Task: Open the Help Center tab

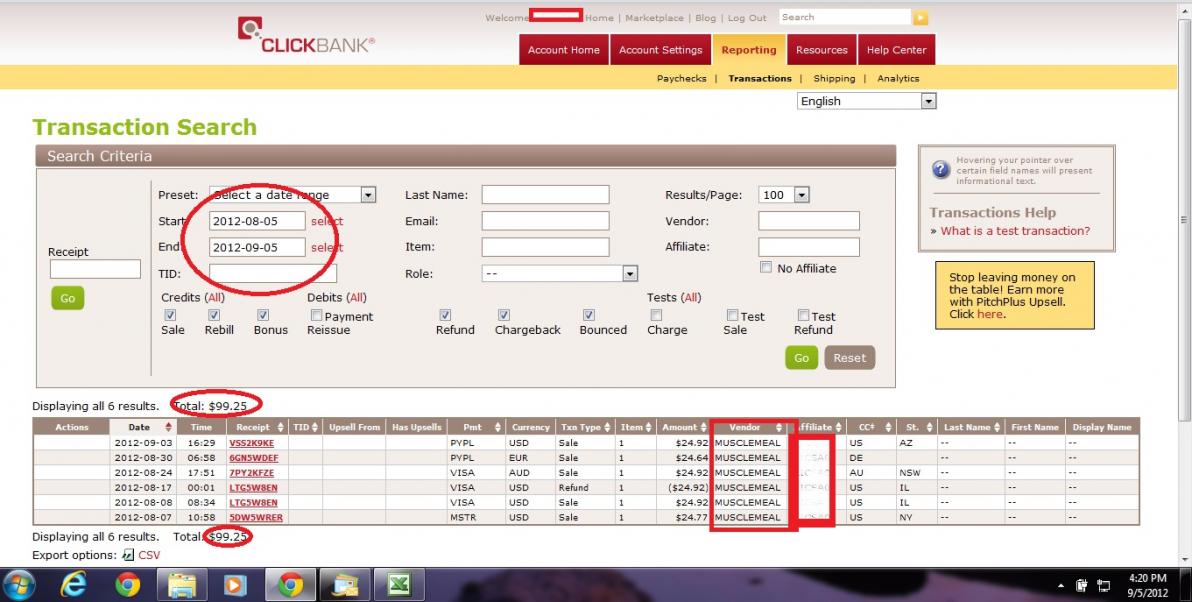Action: (896, 49)
